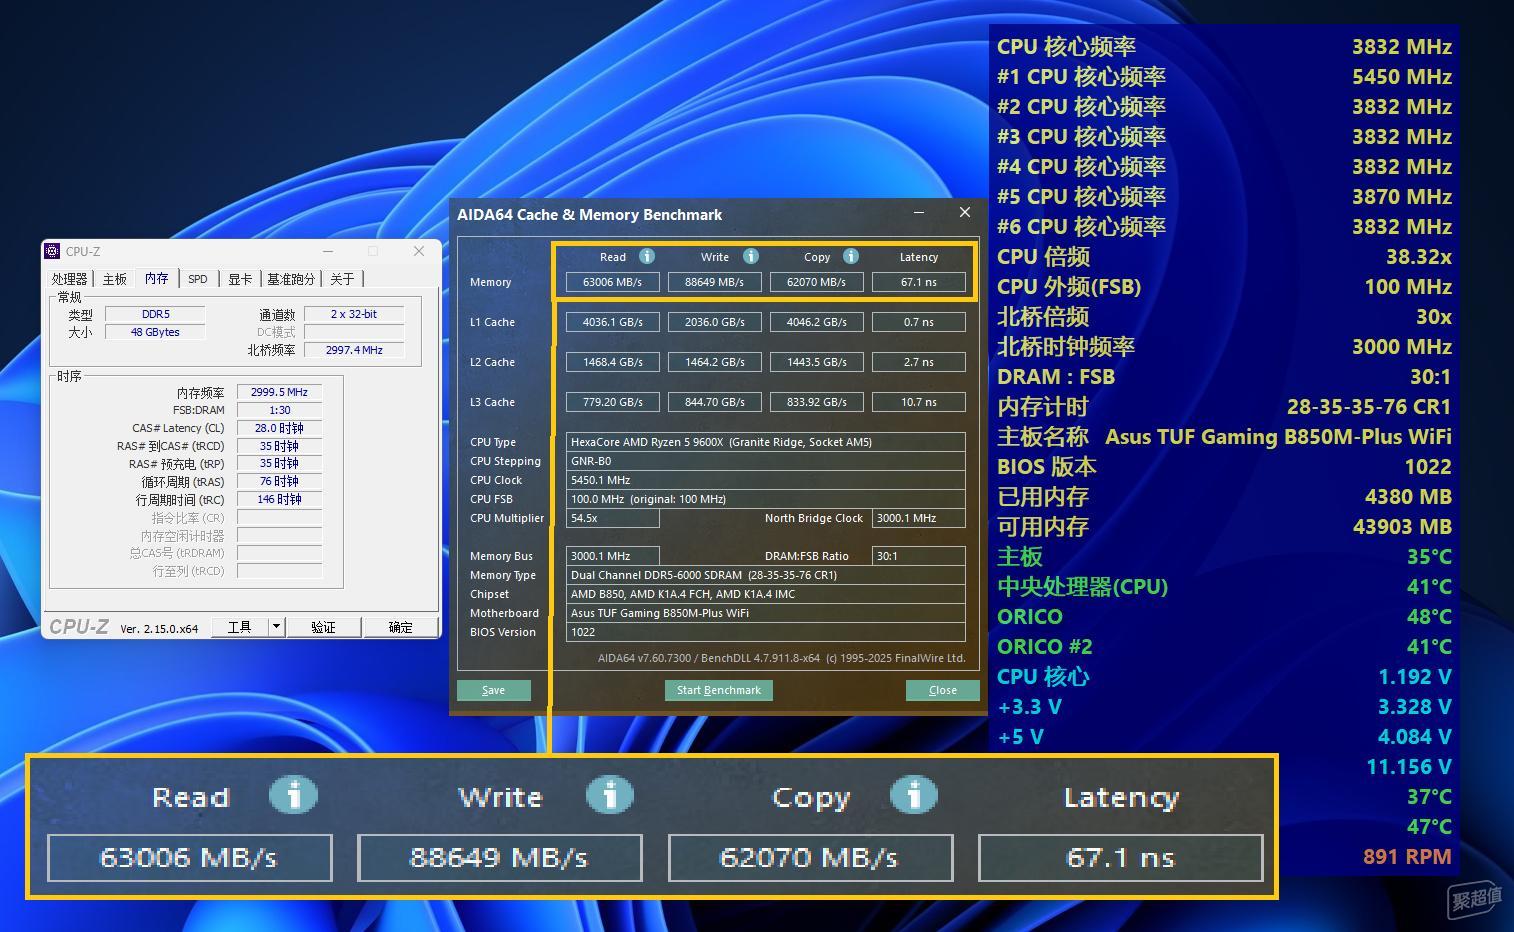Open the Read info icon in AIDA64 header
1514x932 pixels.
pyautogui.click(x=647, y=257)
